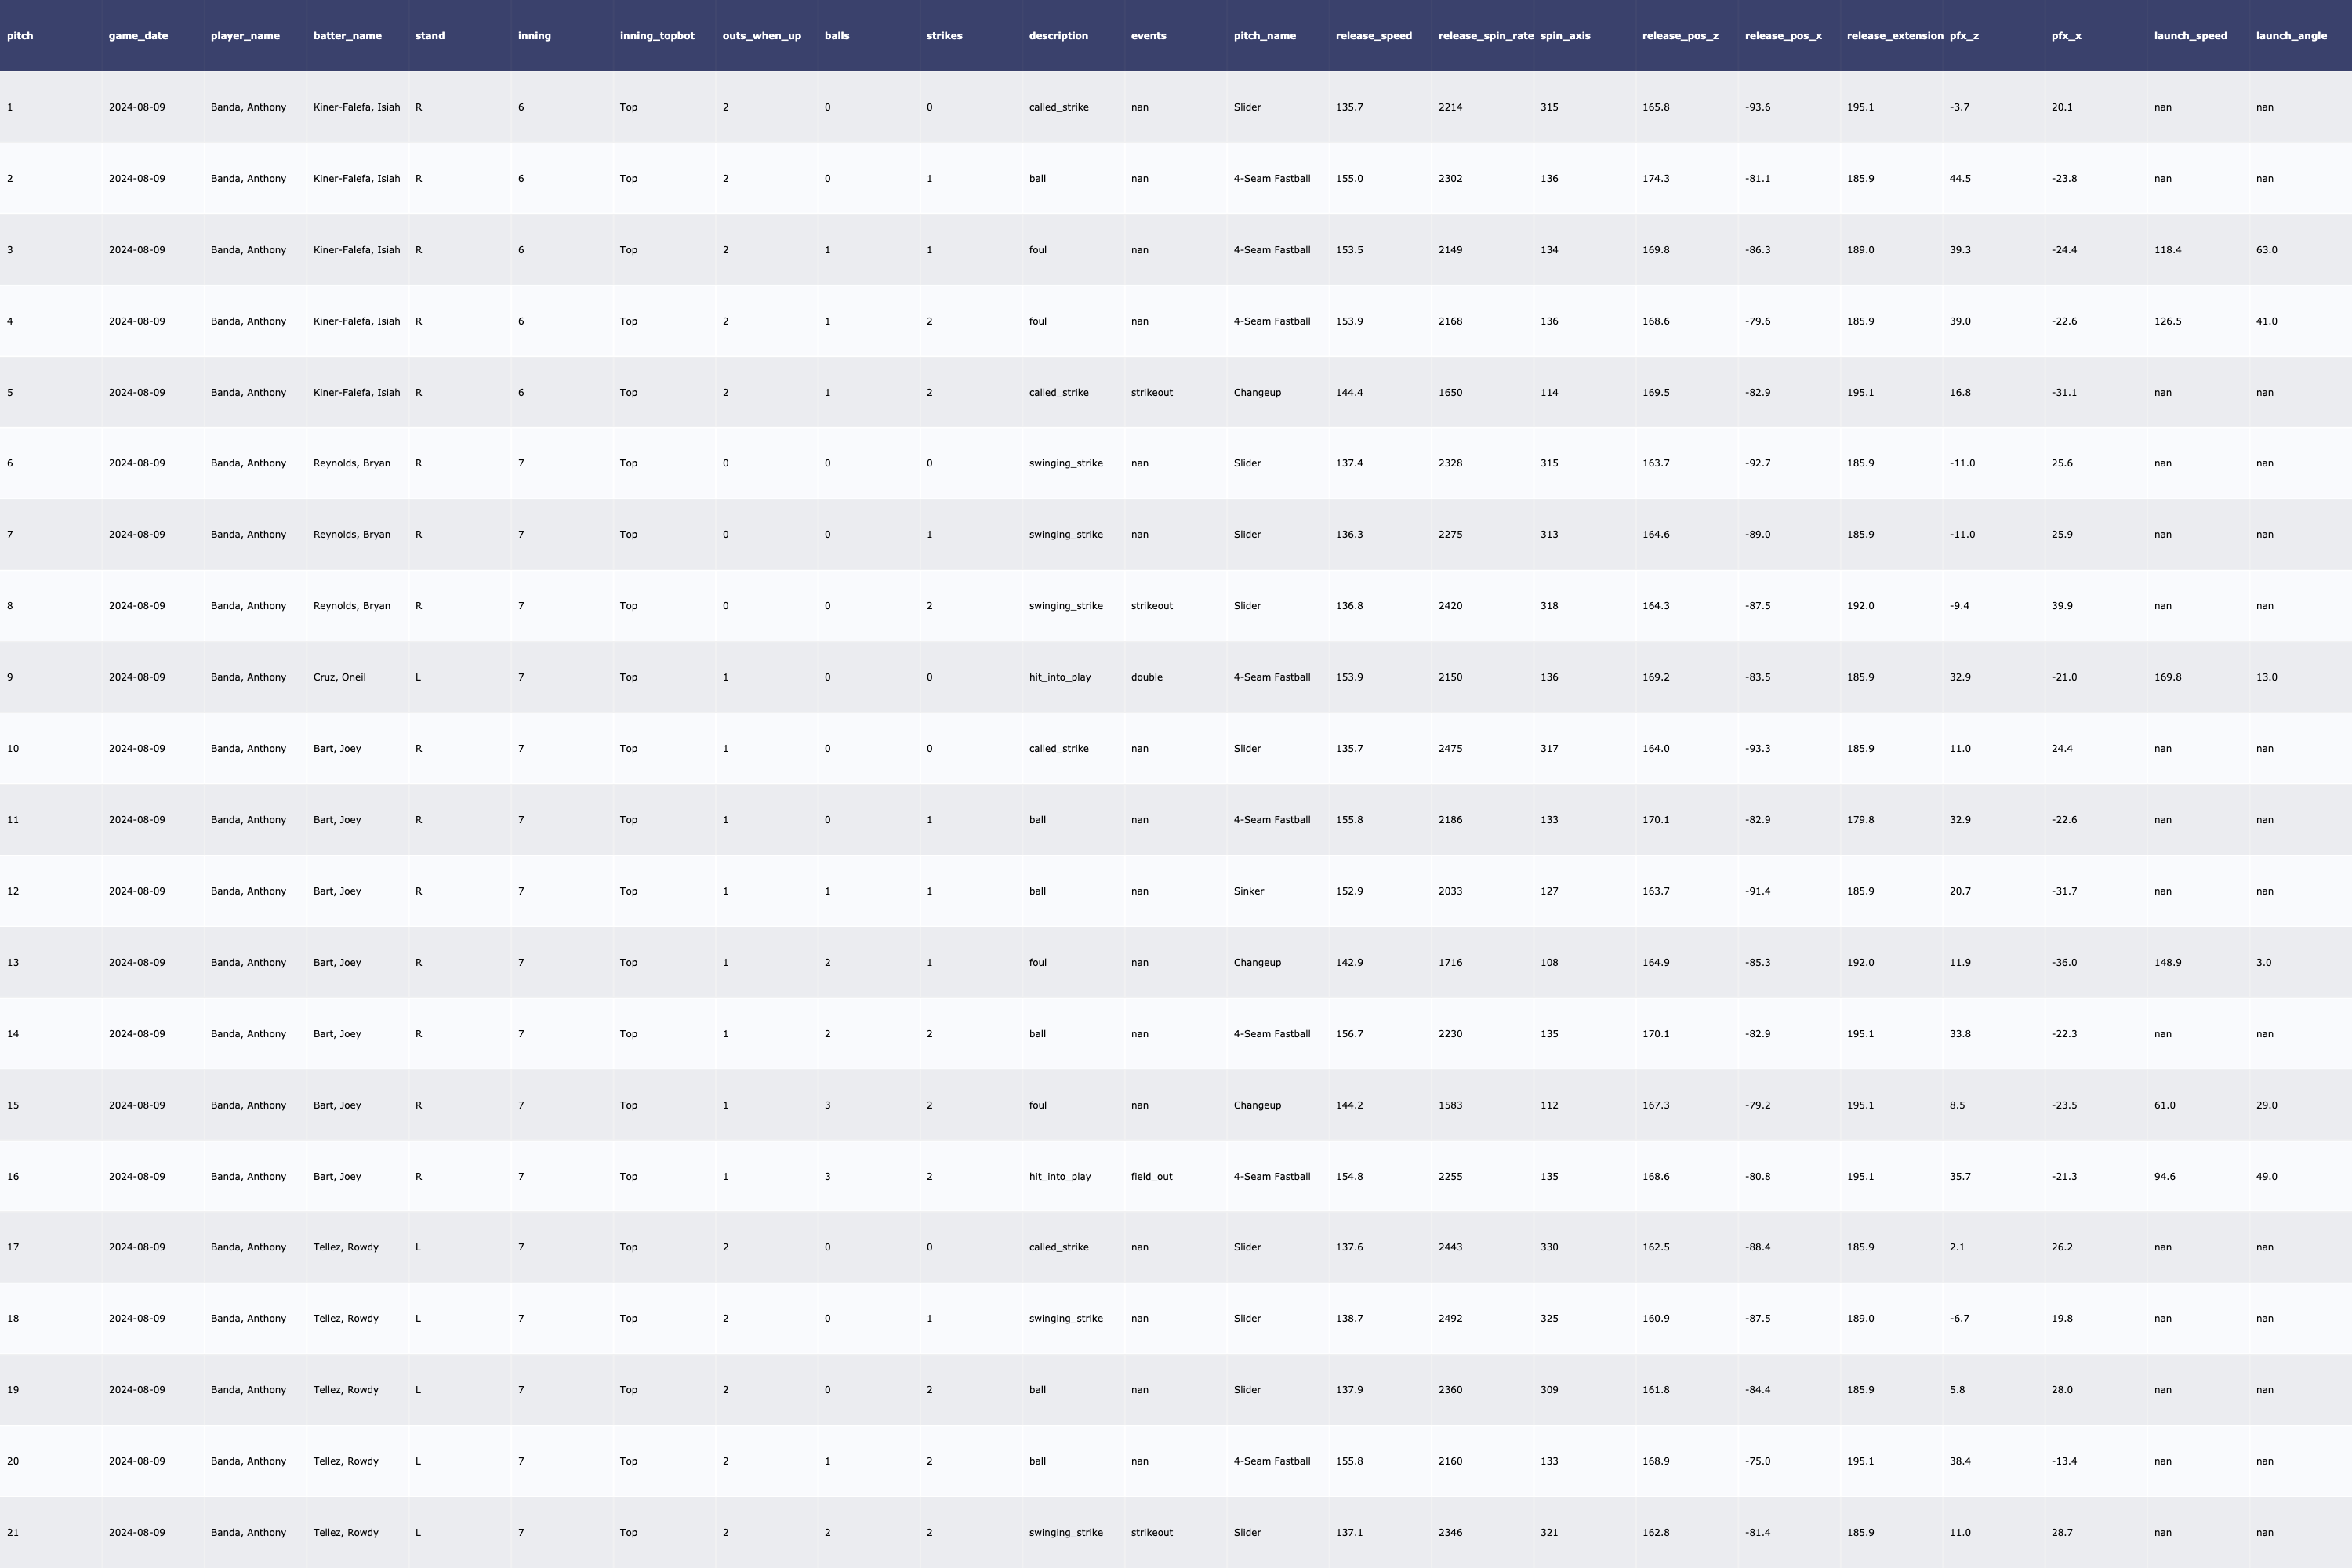Click the launch_angle column header
Screen dimensions: 2352x1568
[x=2290, y=36]
